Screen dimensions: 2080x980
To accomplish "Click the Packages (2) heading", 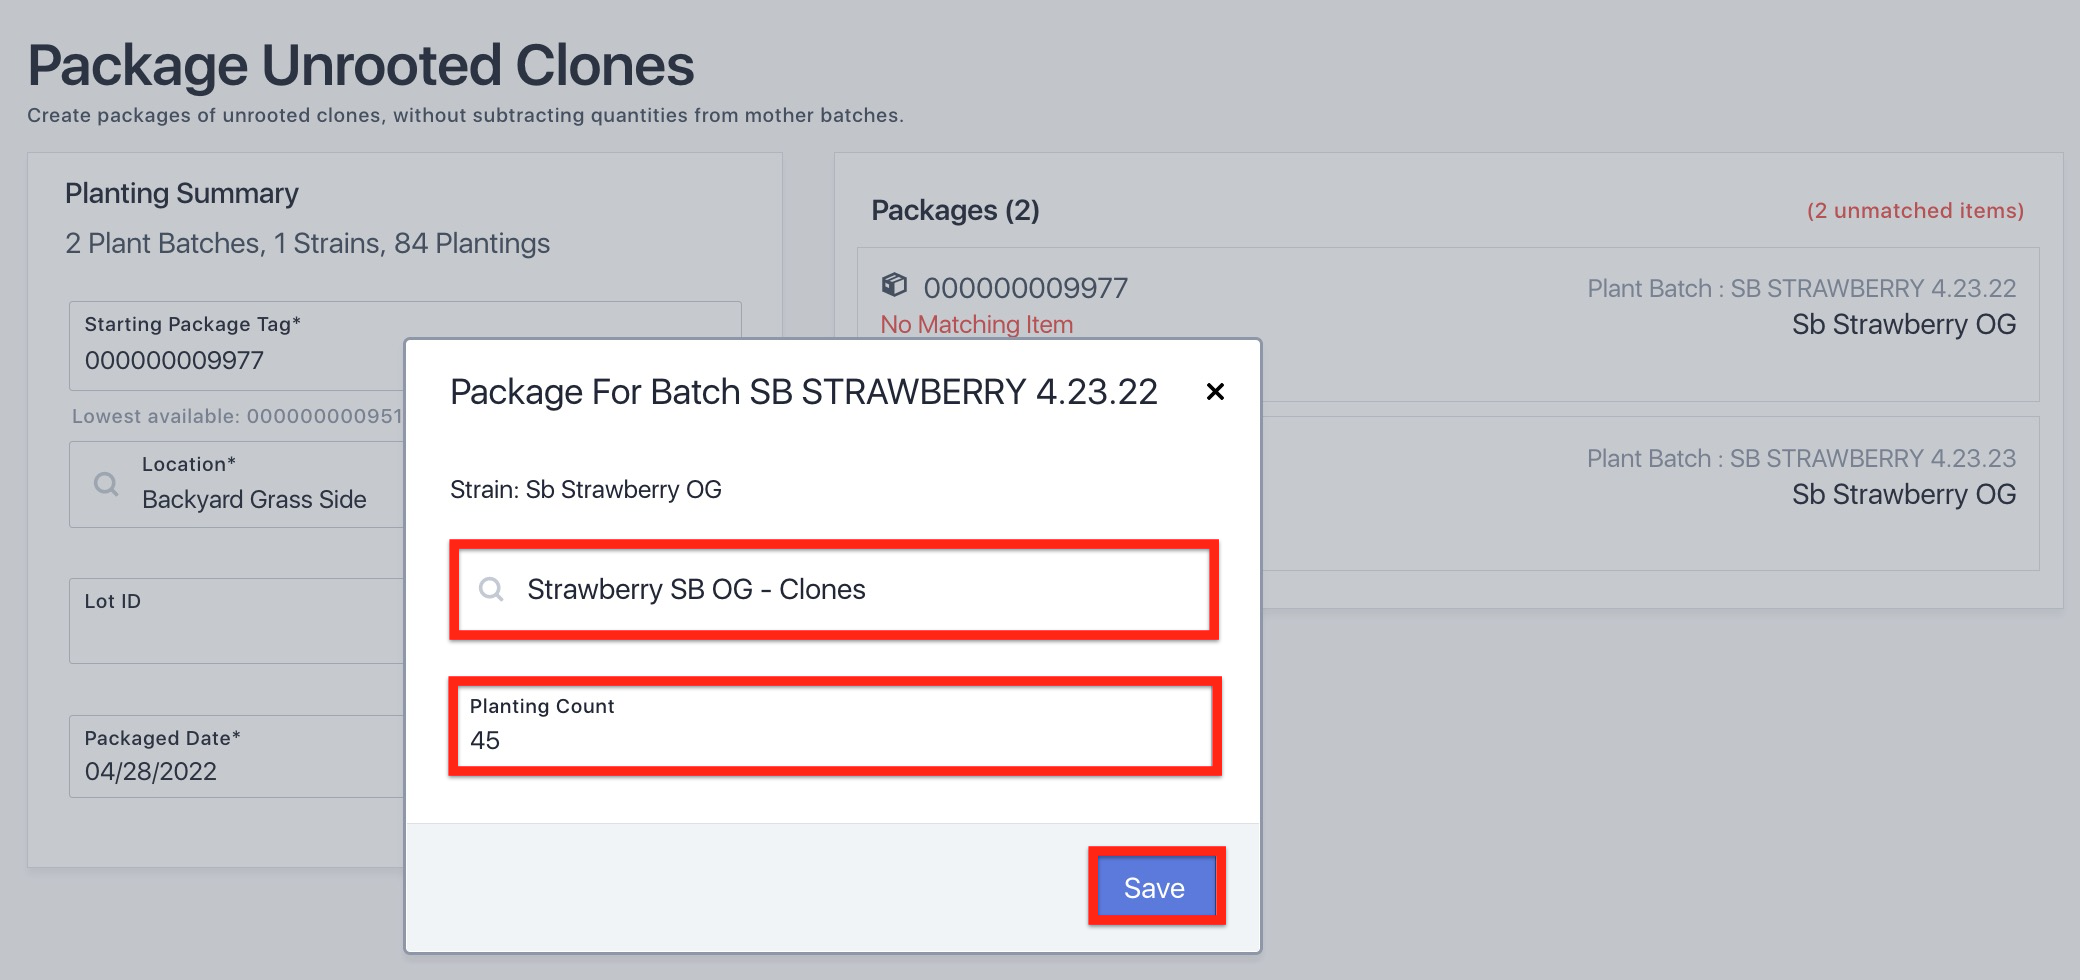I will tap(955, 211).
